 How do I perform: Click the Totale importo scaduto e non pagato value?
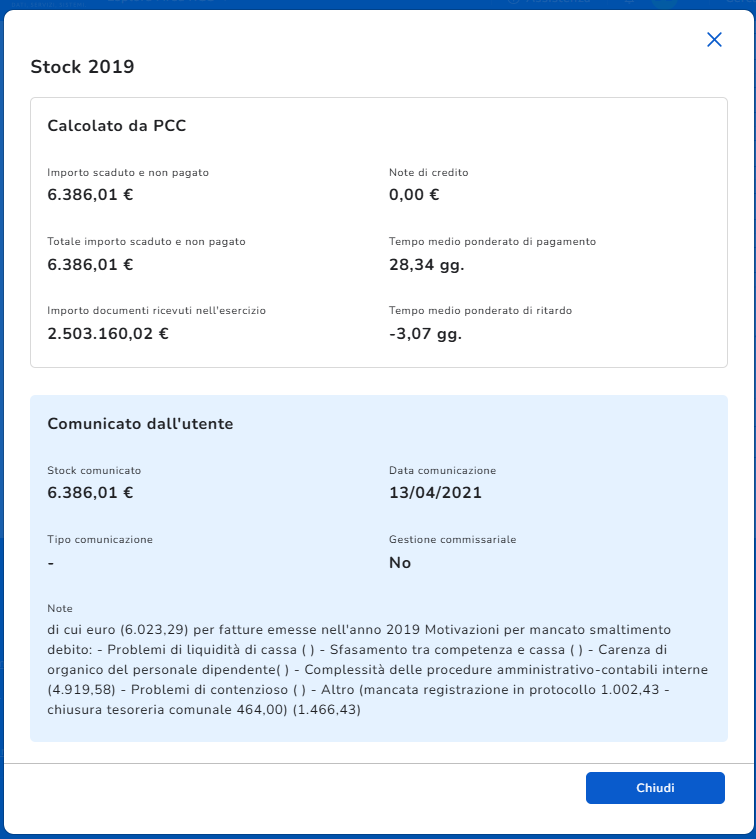pyautogui.click(x=90, y=264)
